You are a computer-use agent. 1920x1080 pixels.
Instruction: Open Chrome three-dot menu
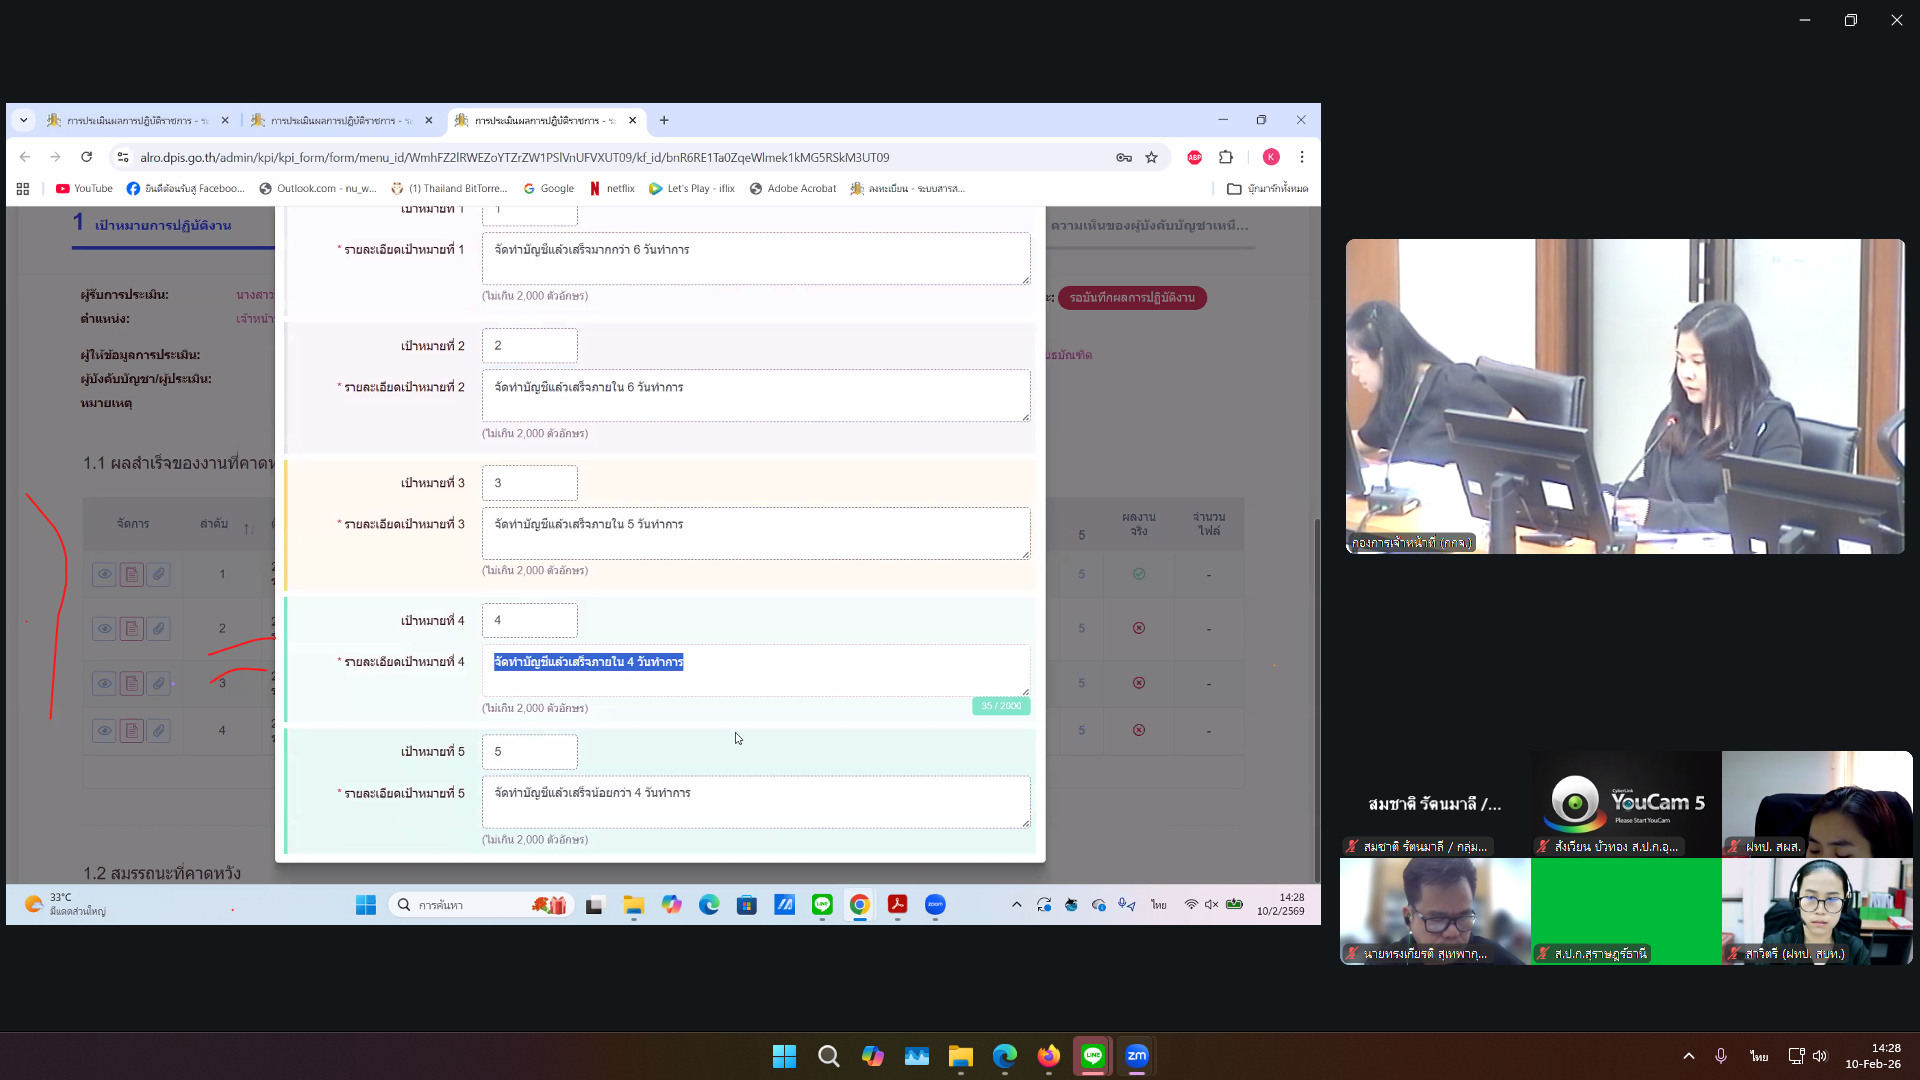click(x=1302, y=157)
